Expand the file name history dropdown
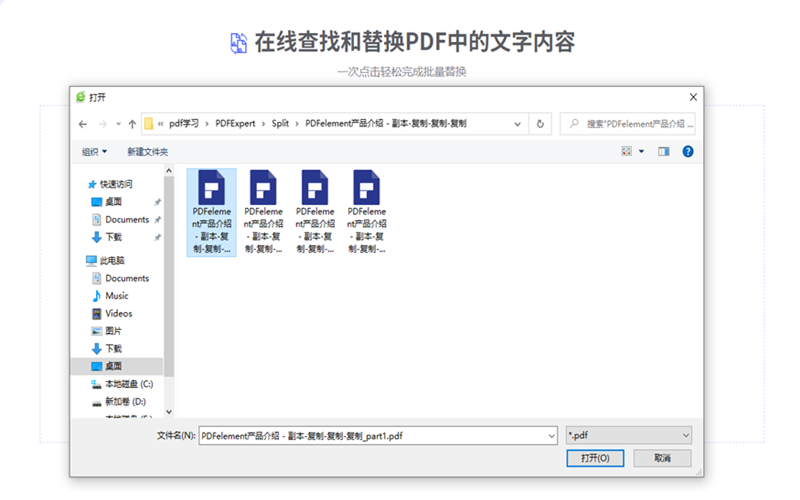800x500 pixels. click(x=550, y=436)
